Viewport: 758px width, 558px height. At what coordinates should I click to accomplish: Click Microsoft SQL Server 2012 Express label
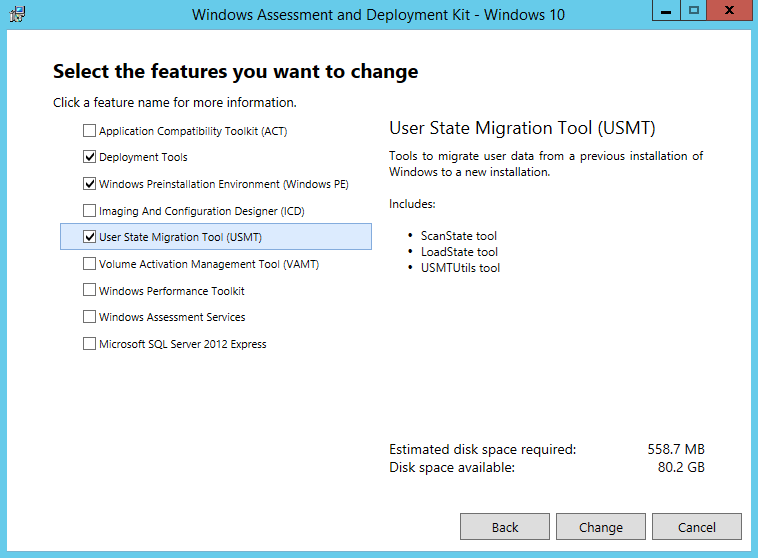(183, 344)
